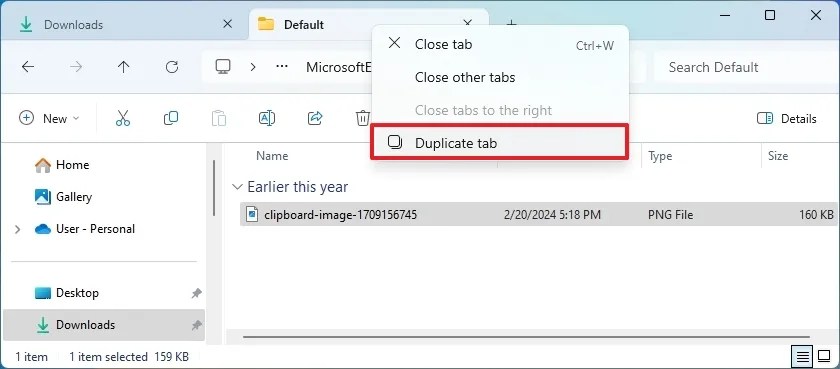Show hidden path via ellipsis button

tap(282, 67)
